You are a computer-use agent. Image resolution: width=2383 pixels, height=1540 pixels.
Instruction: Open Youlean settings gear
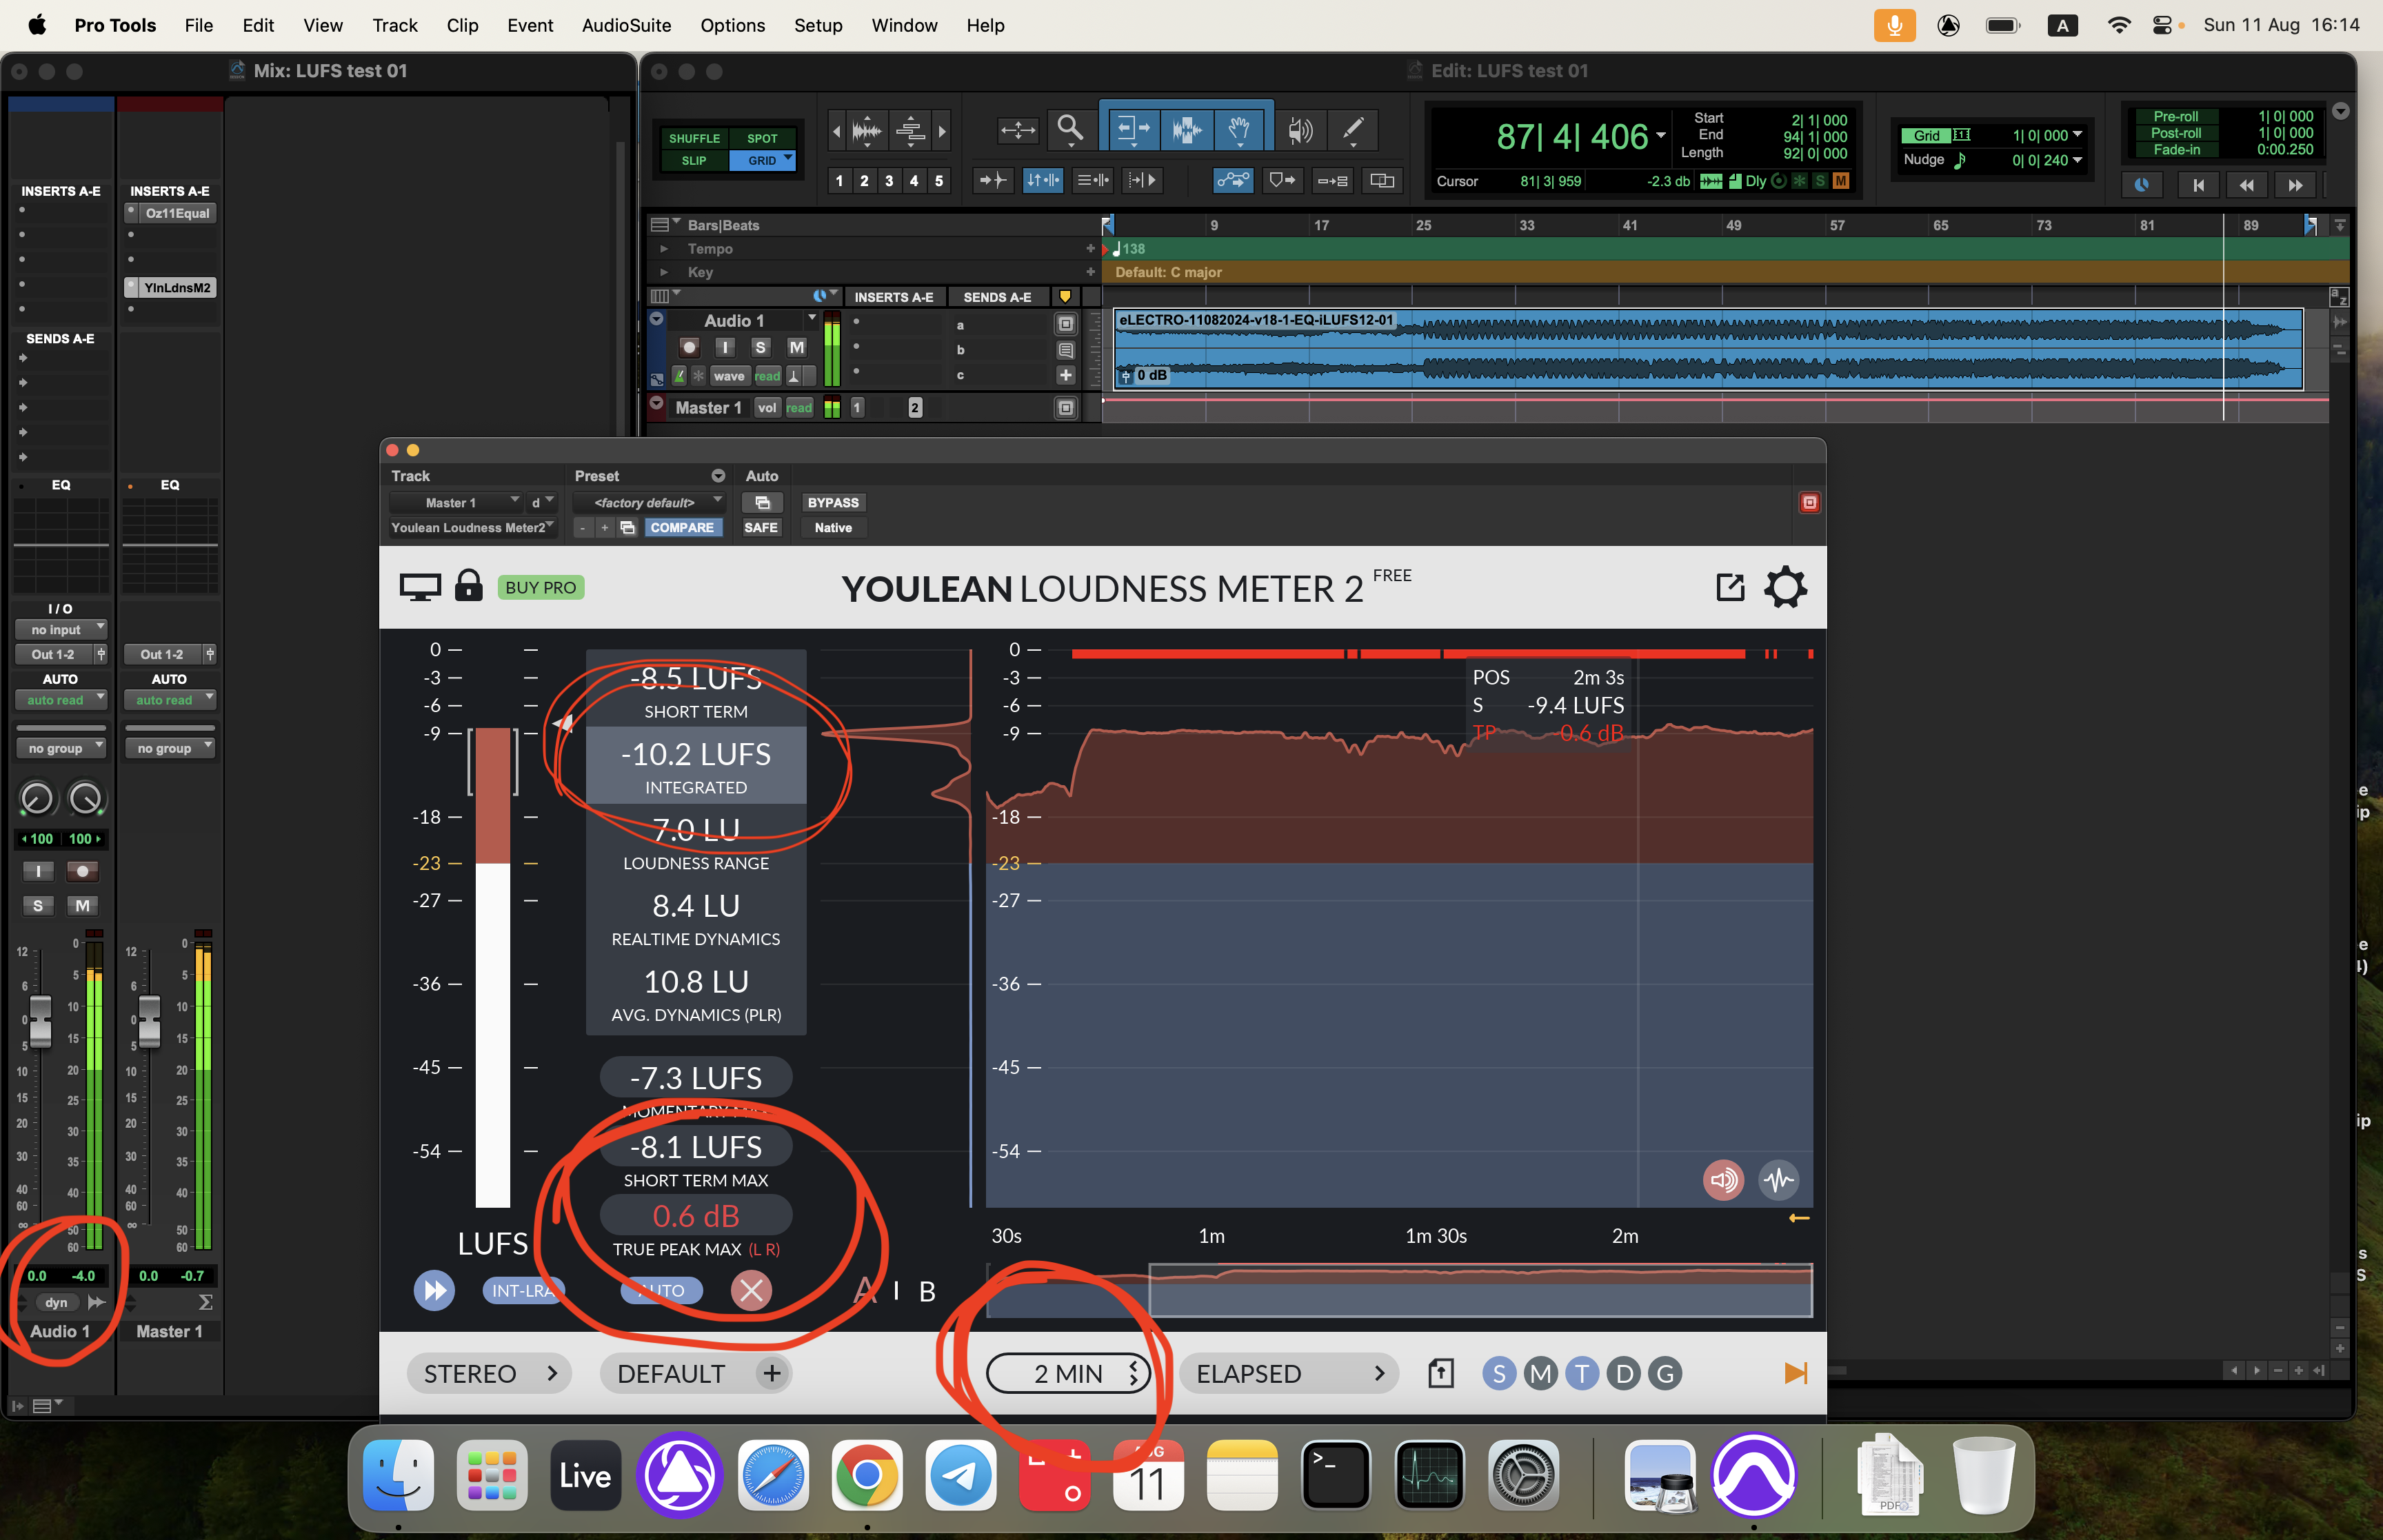click(x=1785, y=587)
